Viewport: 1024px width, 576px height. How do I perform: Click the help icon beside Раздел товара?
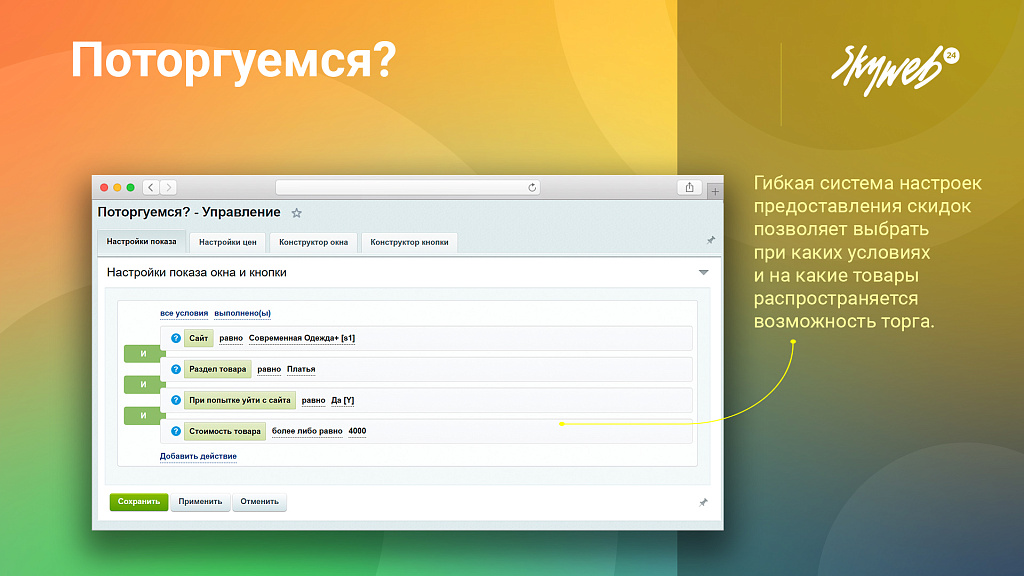pos(174,369)
